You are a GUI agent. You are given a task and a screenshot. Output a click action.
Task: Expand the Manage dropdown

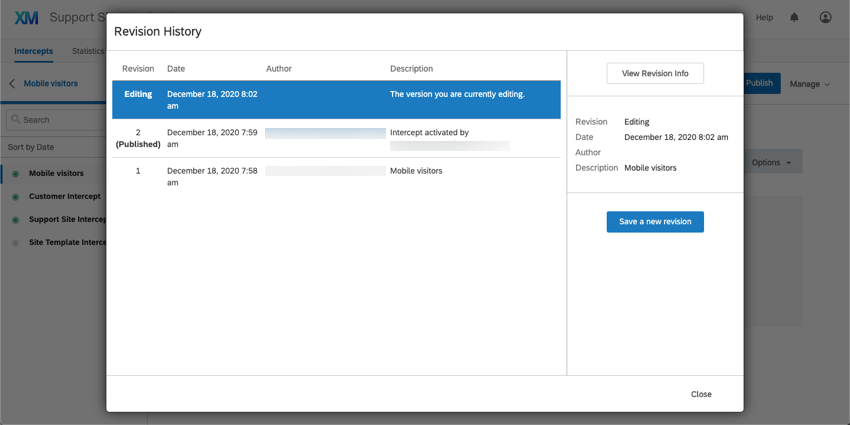tap(809, 84)
